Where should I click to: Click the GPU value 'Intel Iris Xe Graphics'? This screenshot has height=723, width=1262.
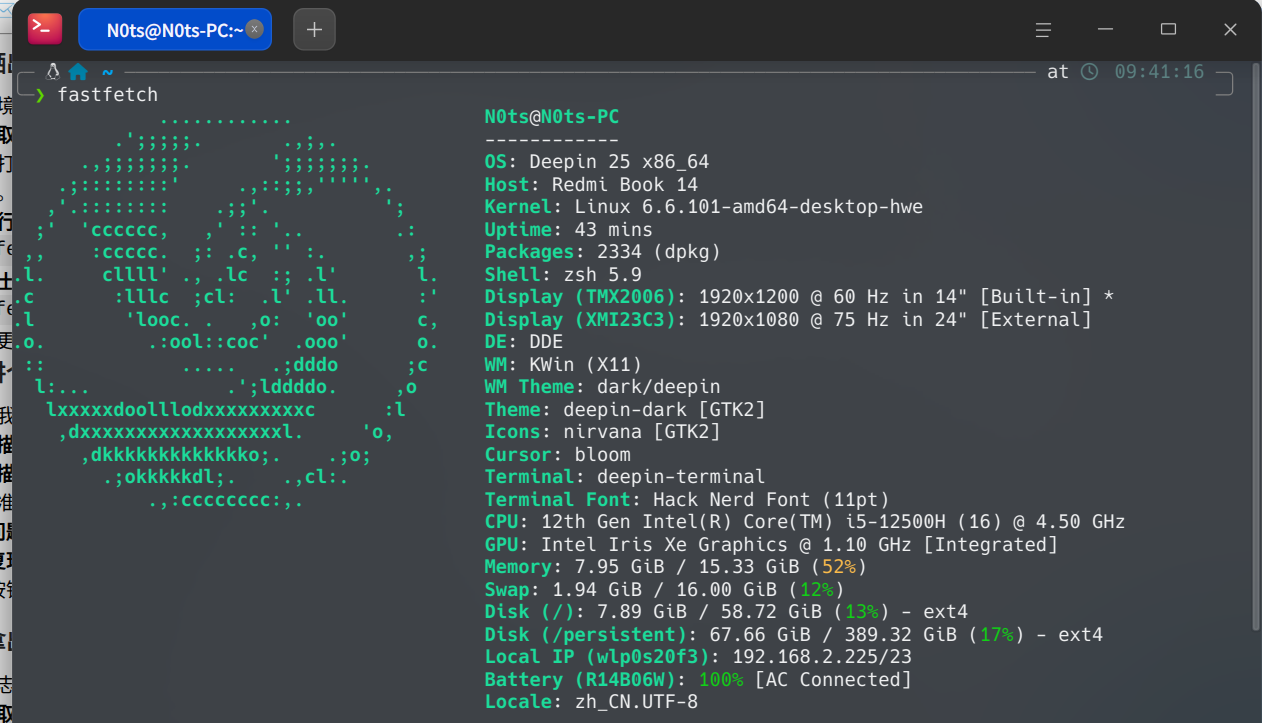pyautogui.click(x=664, y=544)
